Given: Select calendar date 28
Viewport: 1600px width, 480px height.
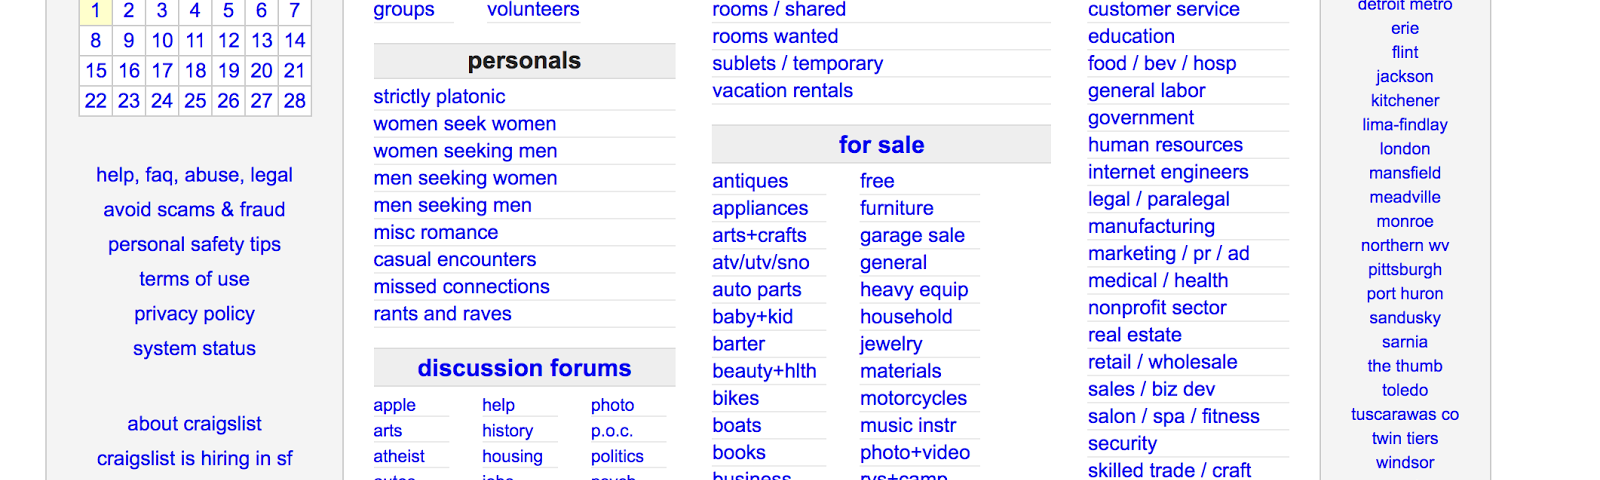Looking at the screenshot, I should [294, 101].
